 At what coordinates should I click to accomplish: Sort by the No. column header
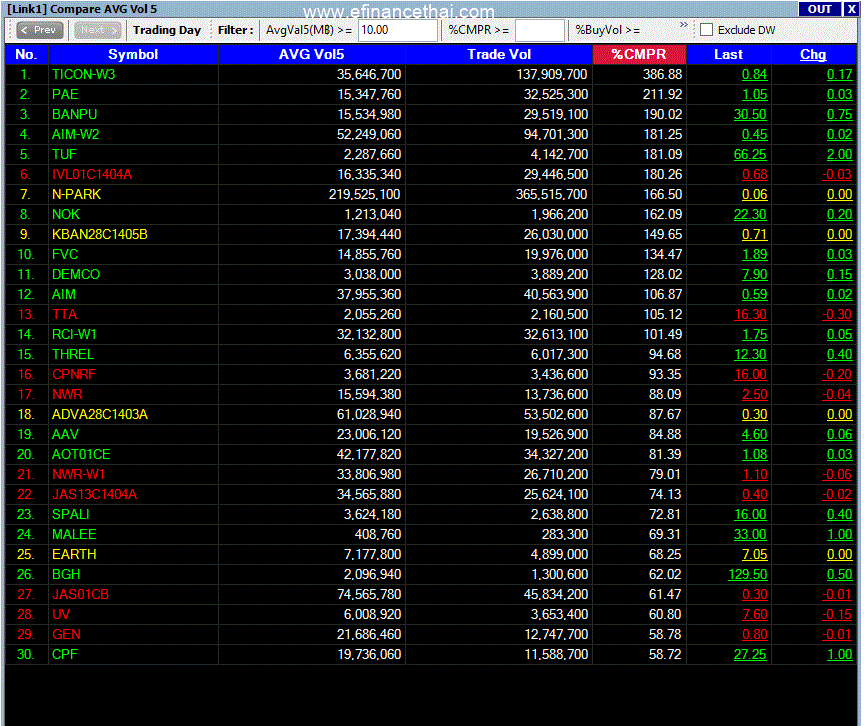click(x=26, y=55)
